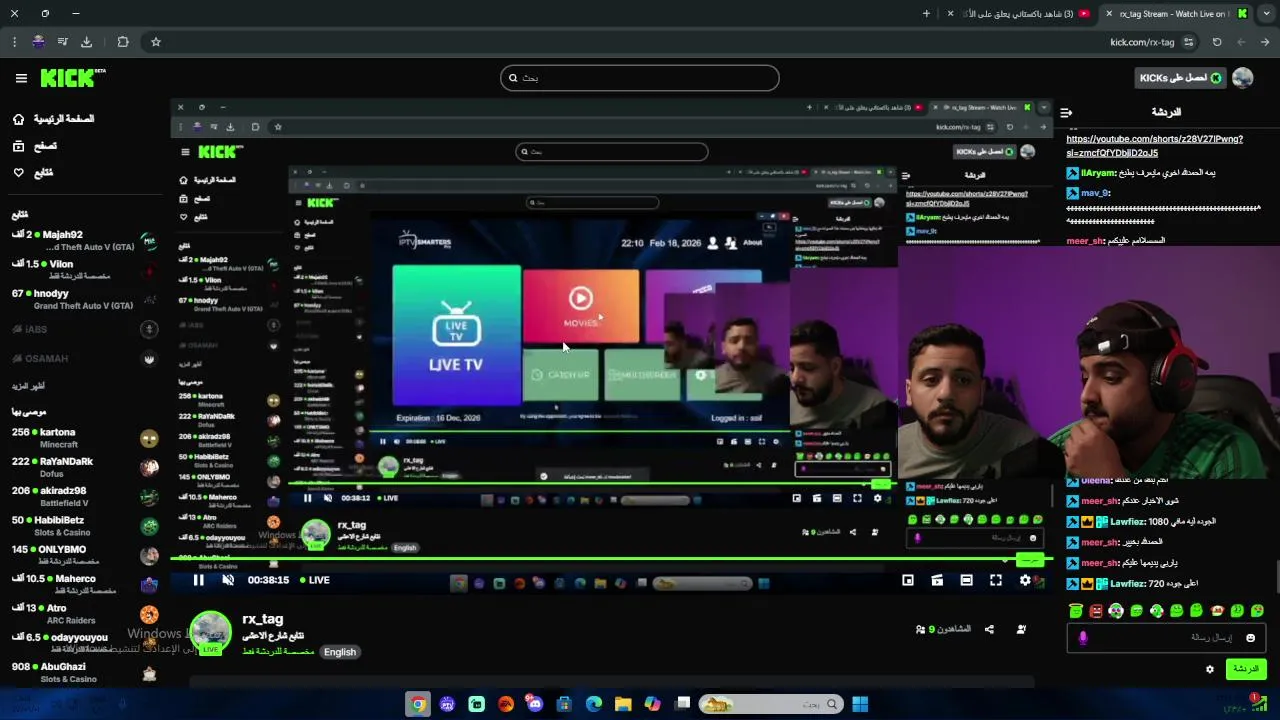This screenshot has height=720, width=1280.
Task: Collapse the chat panel with arrow icon
Action: click(1066, 112)
